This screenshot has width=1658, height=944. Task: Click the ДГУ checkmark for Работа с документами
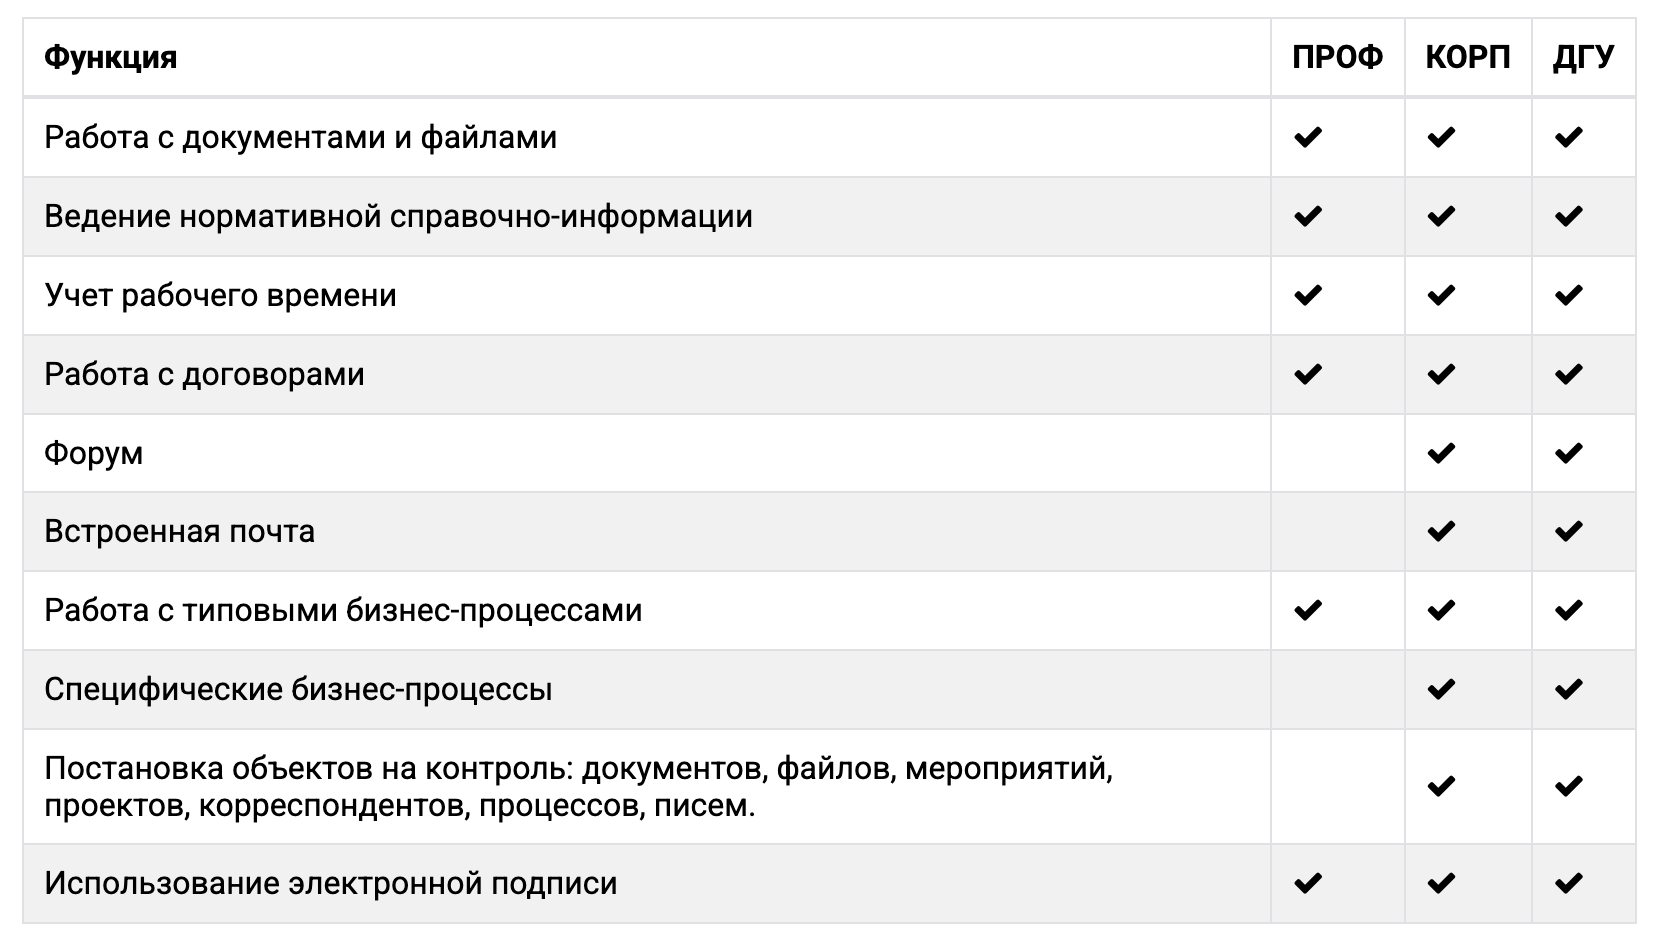[1569, 137]
